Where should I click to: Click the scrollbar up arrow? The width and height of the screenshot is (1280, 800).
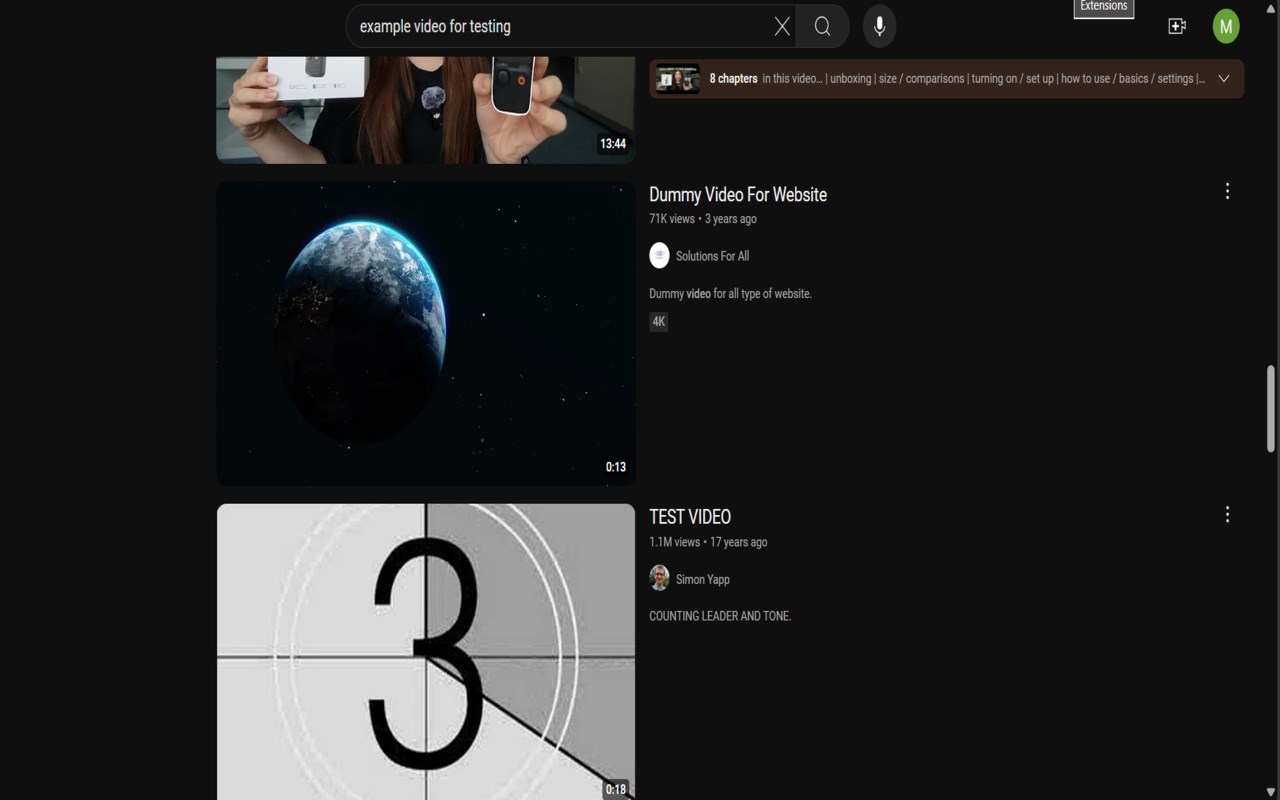coord(1271,8)
